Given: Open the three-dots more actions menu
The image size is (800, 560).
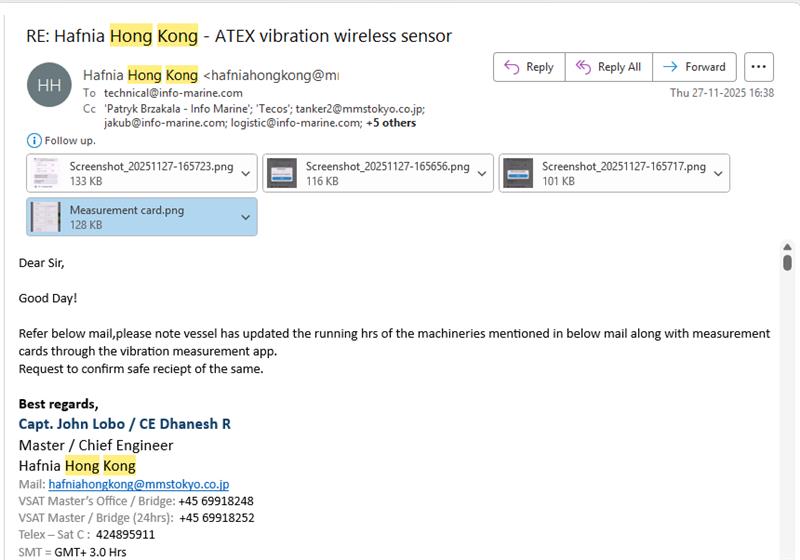Looking at the screenshot, I should pos(759,67).
